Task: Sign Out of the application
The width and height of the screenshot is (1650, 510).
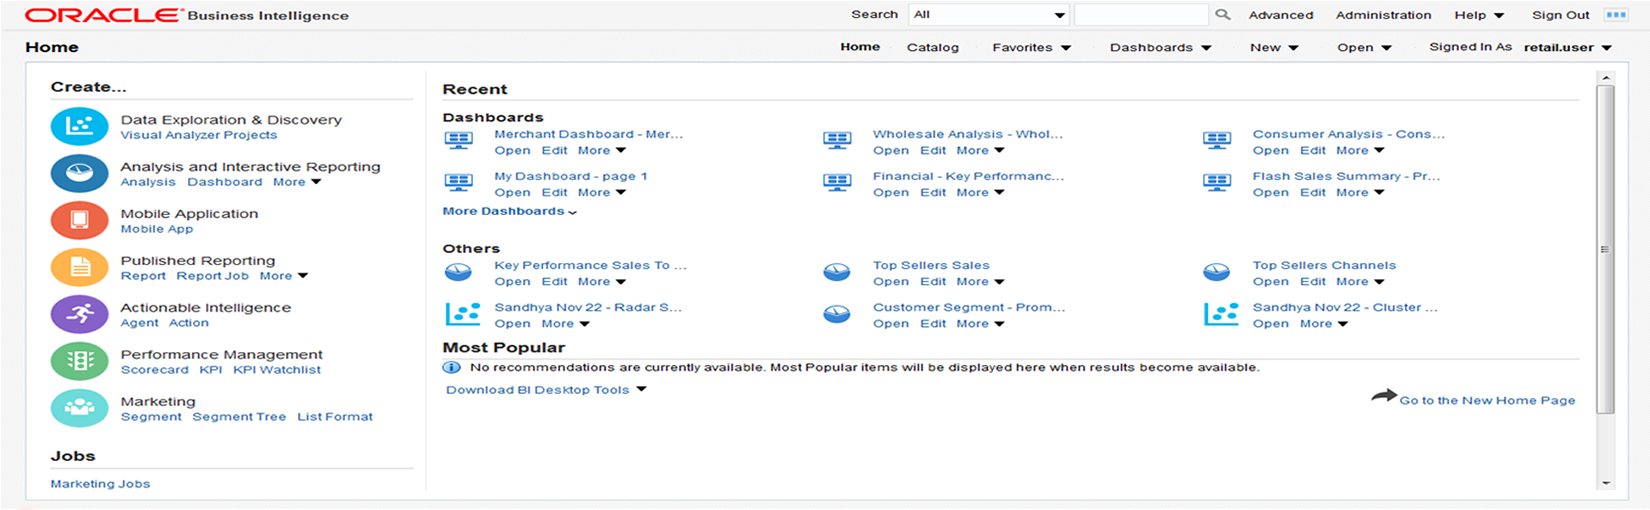Action: [1561, 15]
